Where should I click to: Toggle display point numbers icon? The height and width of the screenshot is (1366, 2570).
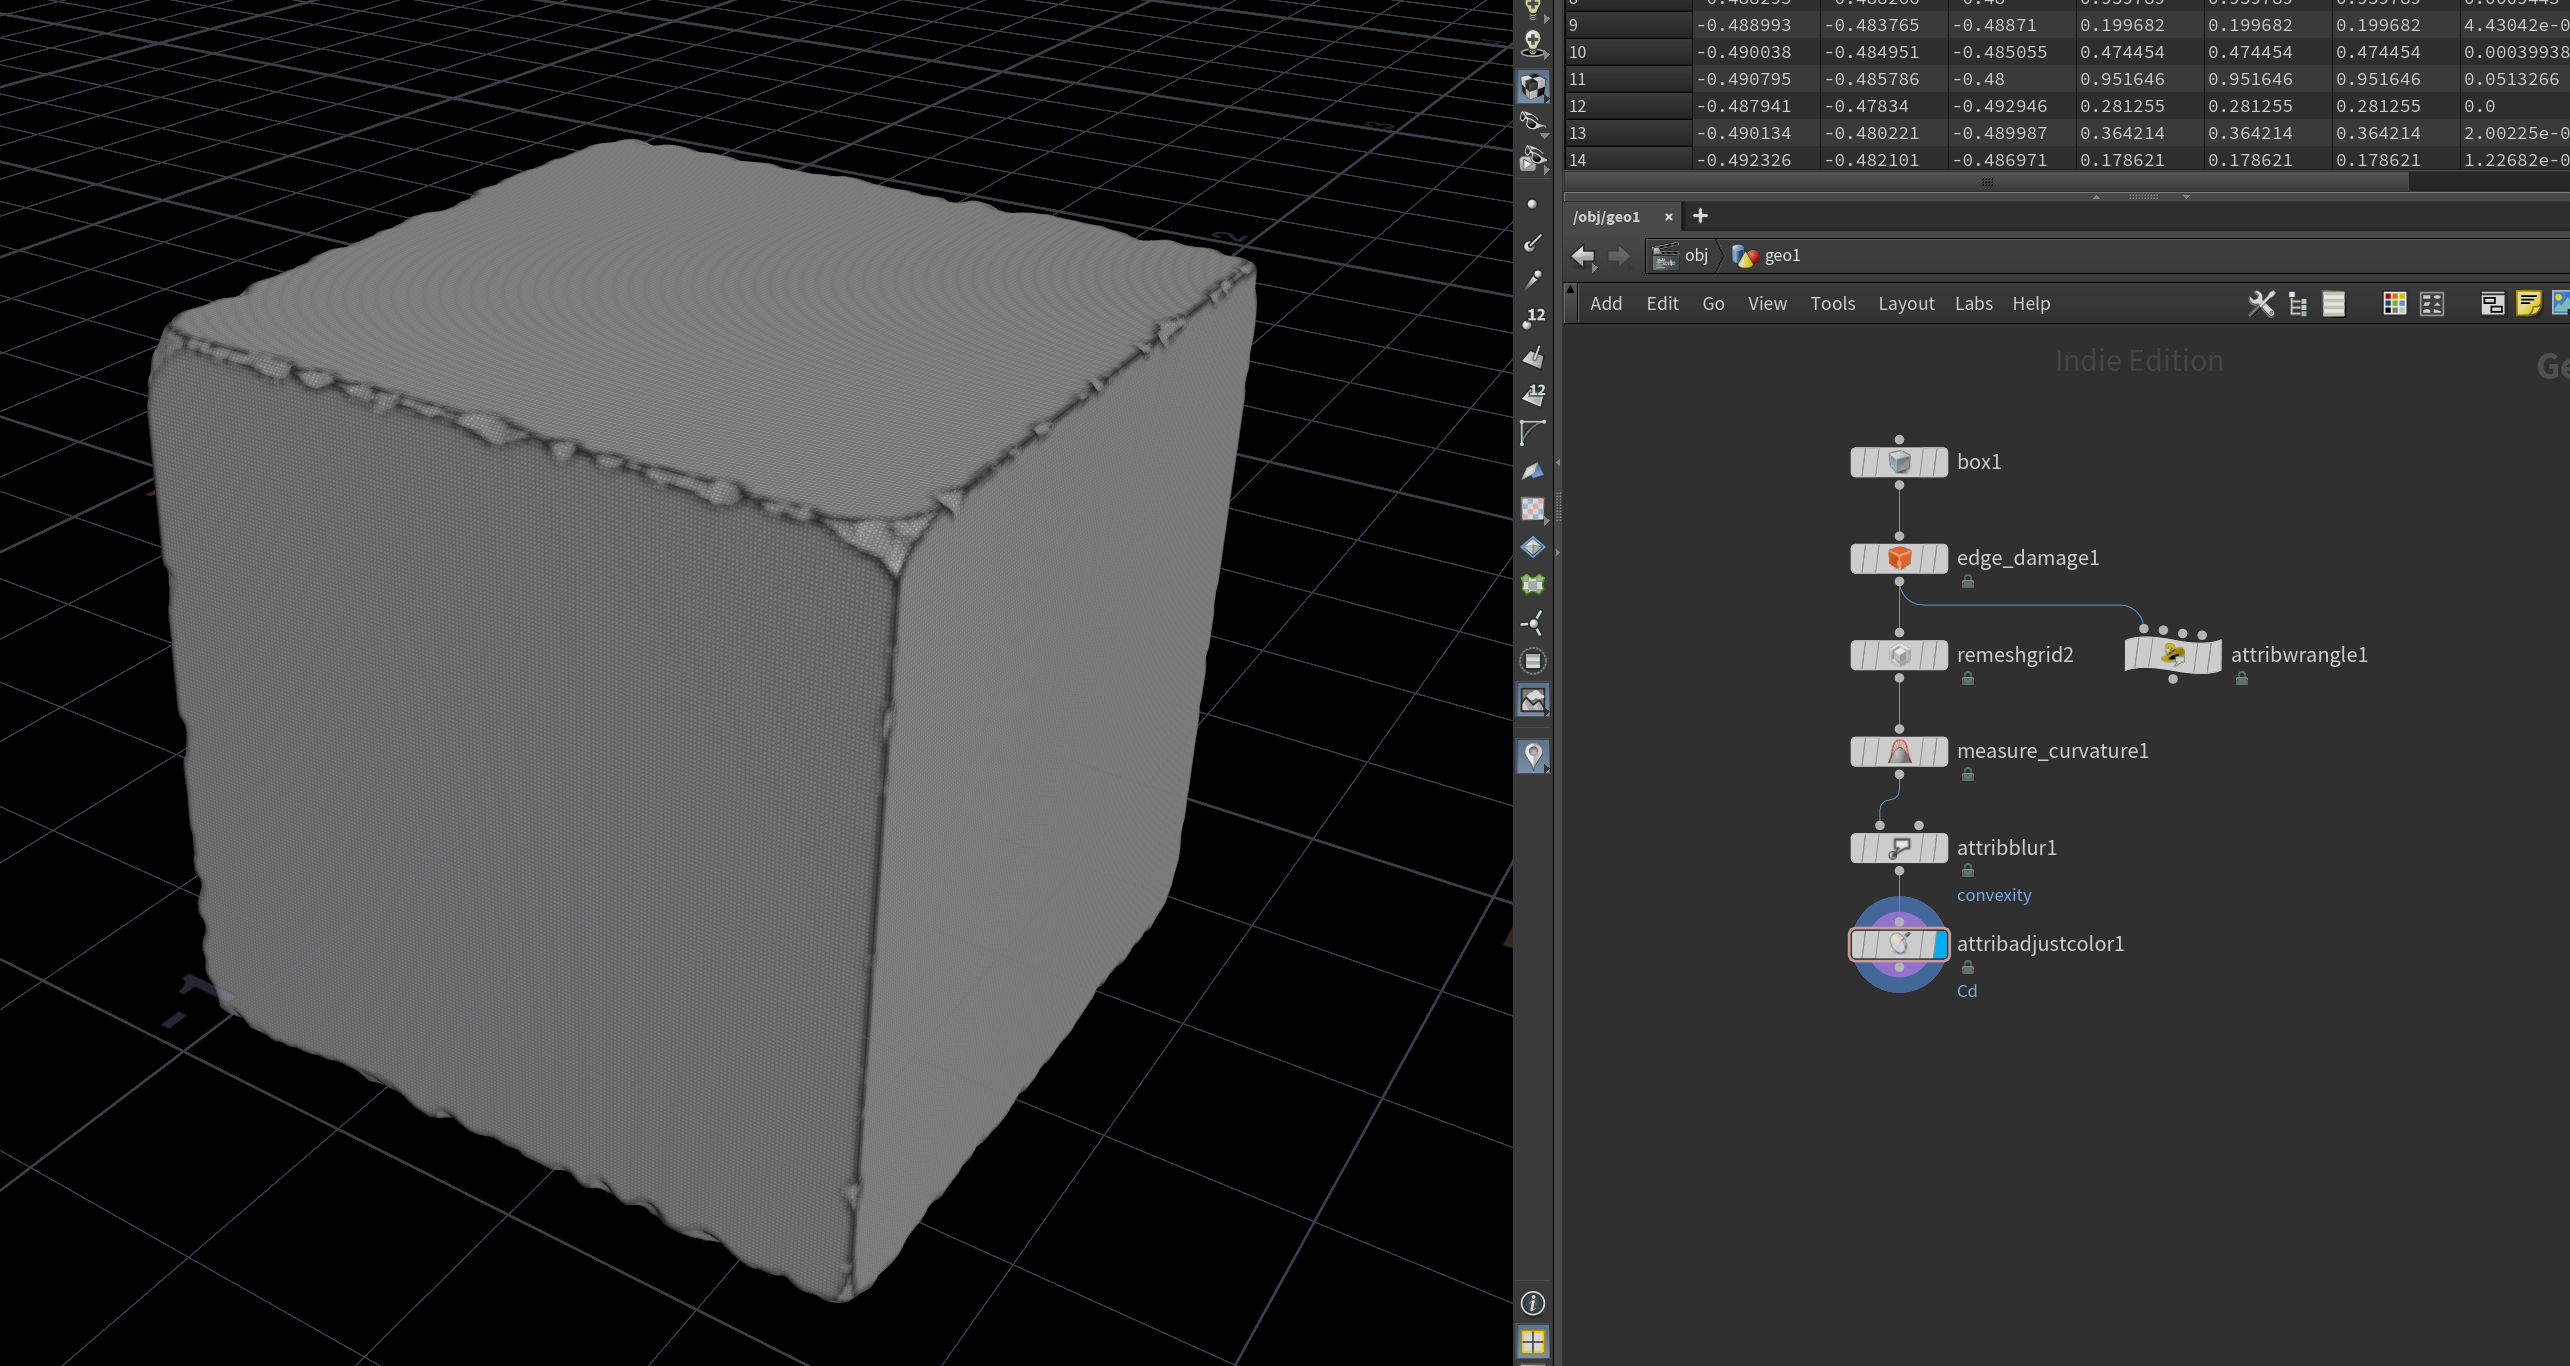pyautogui.click(x=1533, y=319)
